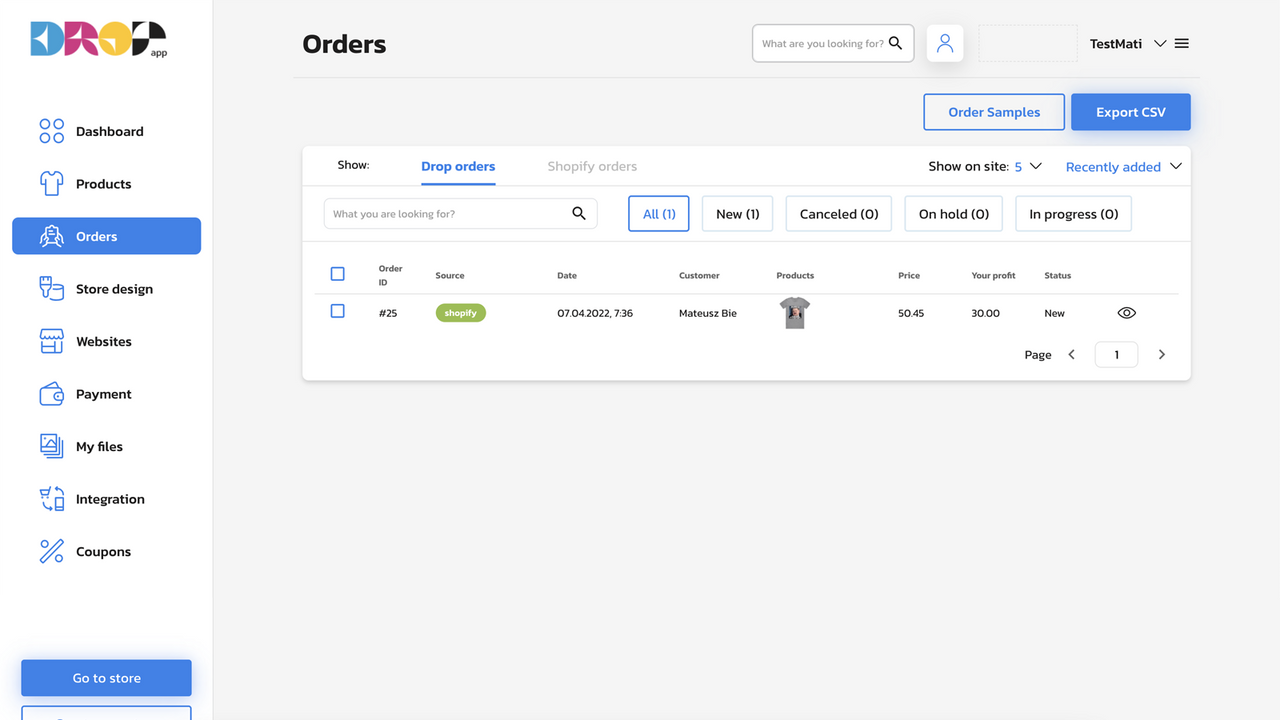The height and width of the screenshot is (720, 1280).
Task: Open the Payment settings
Action: tap(103, 393)
